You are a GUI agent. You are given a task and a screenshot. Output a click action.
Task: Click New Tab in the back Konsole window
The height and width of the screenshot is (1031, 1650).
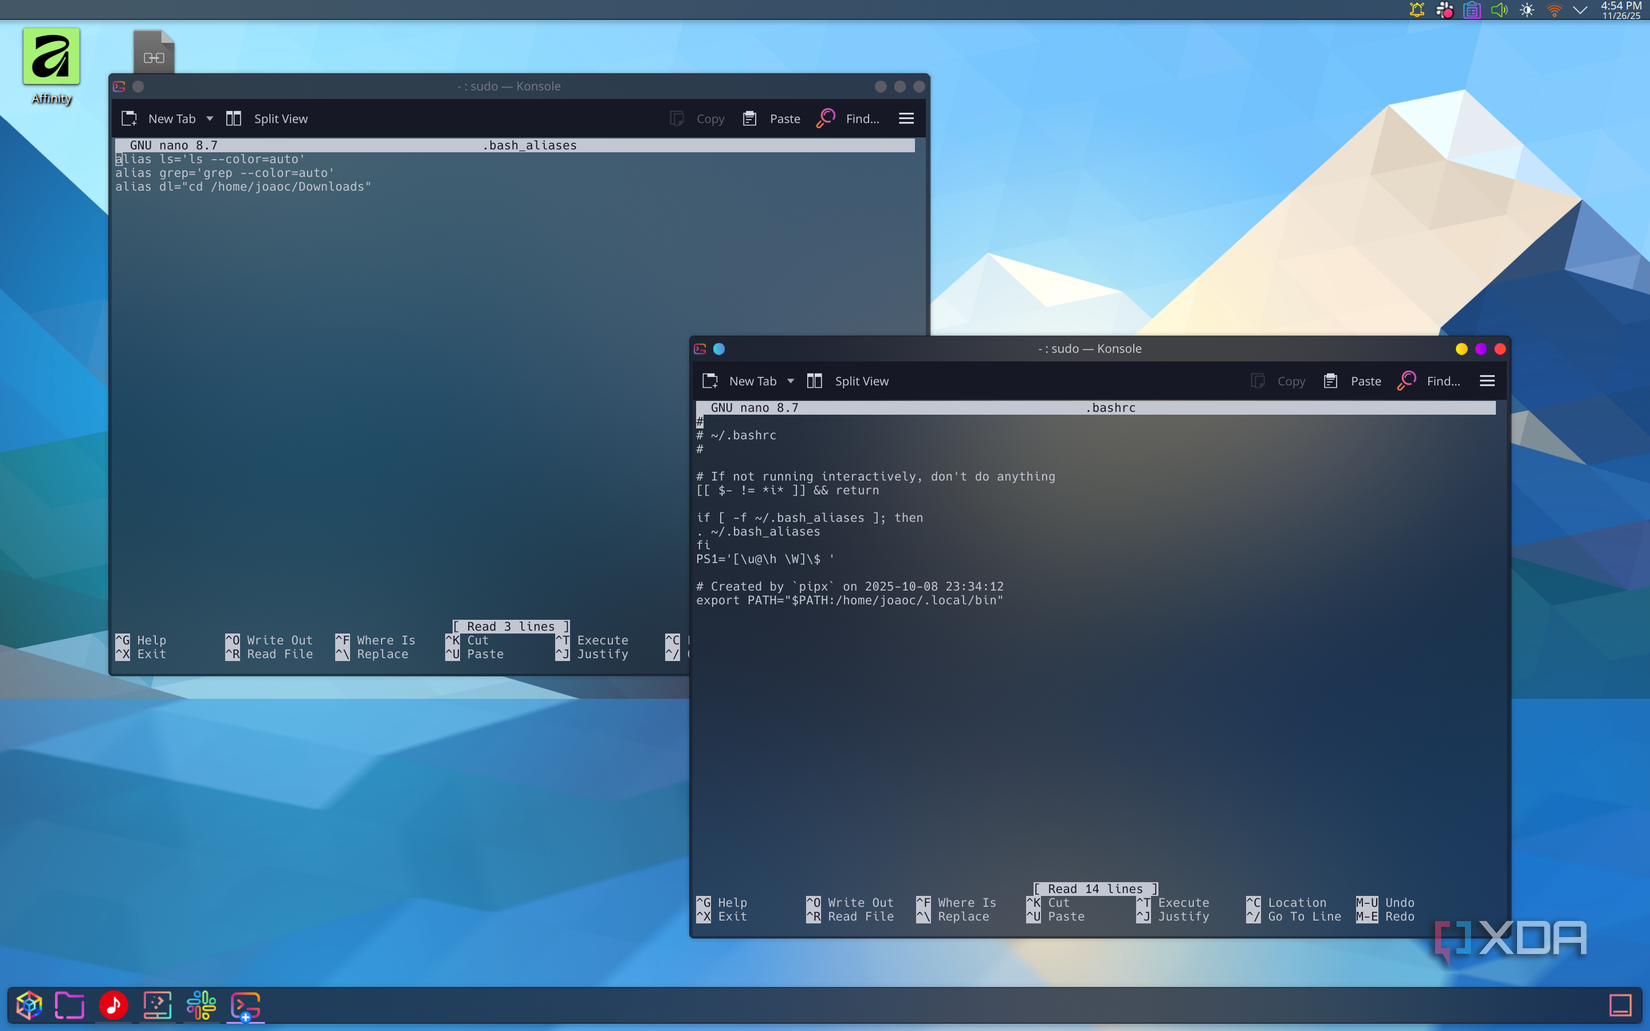165,118
